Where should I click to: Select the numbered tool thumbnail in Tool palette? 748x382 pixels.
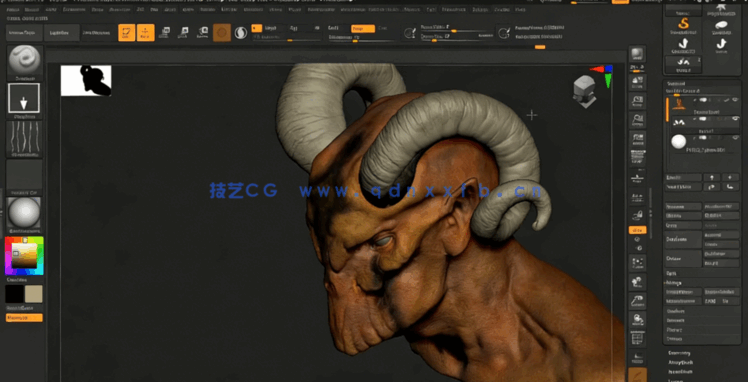pos(684,64)
